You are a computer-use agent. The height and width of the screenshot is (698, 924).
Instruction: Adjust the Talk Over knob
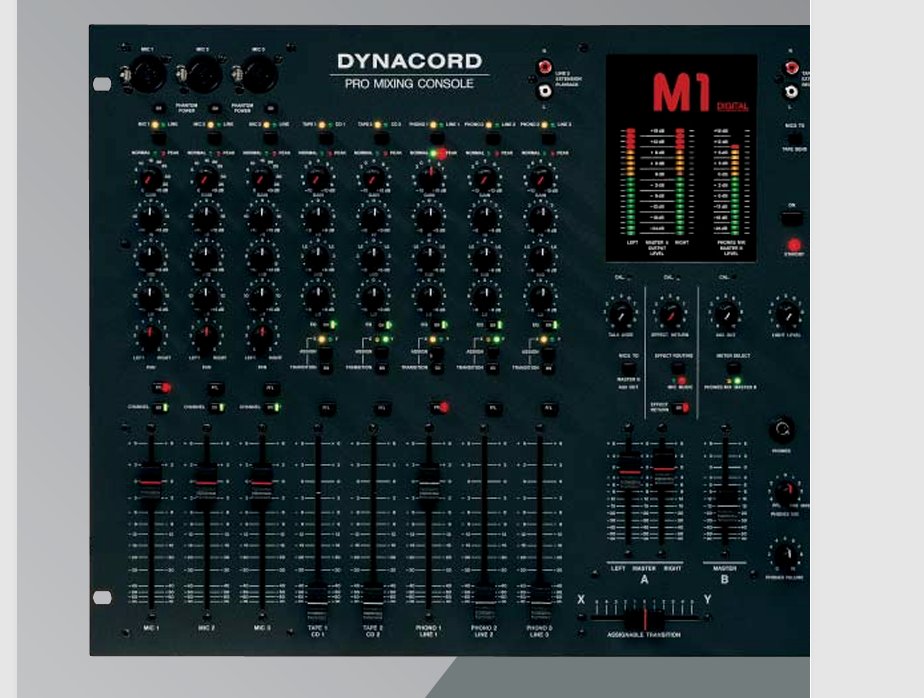(x=621, y=314)
